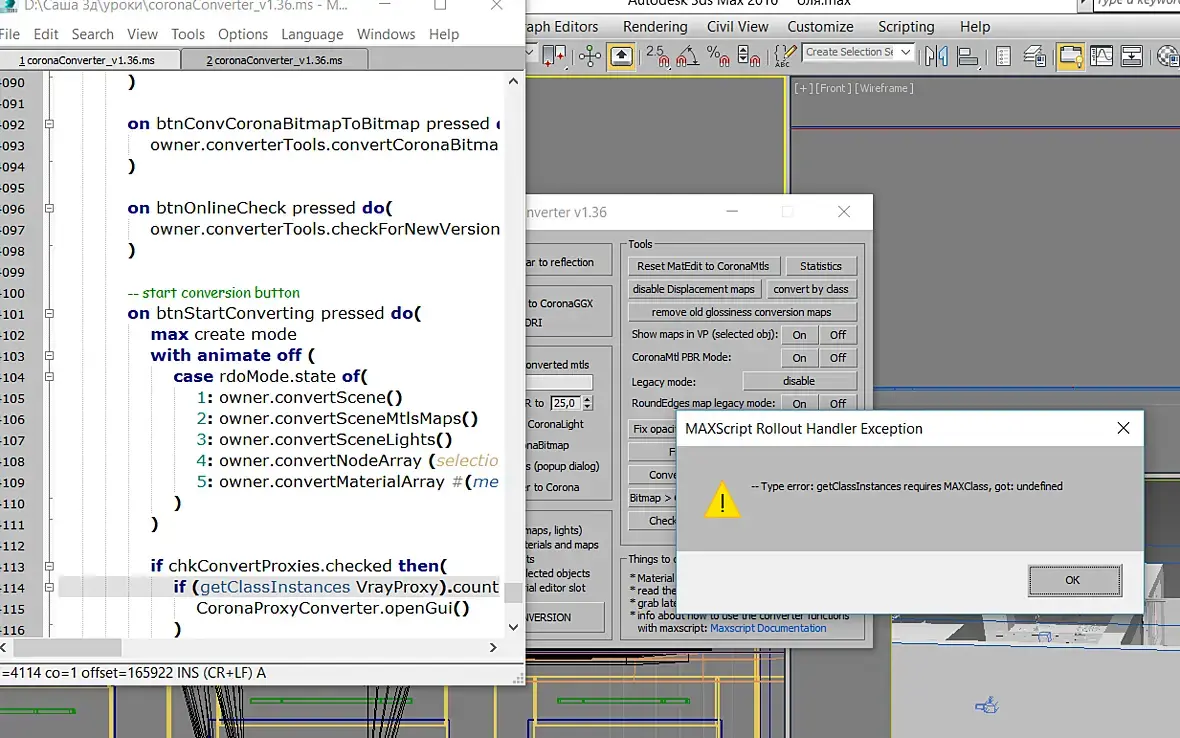Screen dimensions: 1180x738
Task: Open the Create Selection Set dropdown
Action: click(859, 52)
